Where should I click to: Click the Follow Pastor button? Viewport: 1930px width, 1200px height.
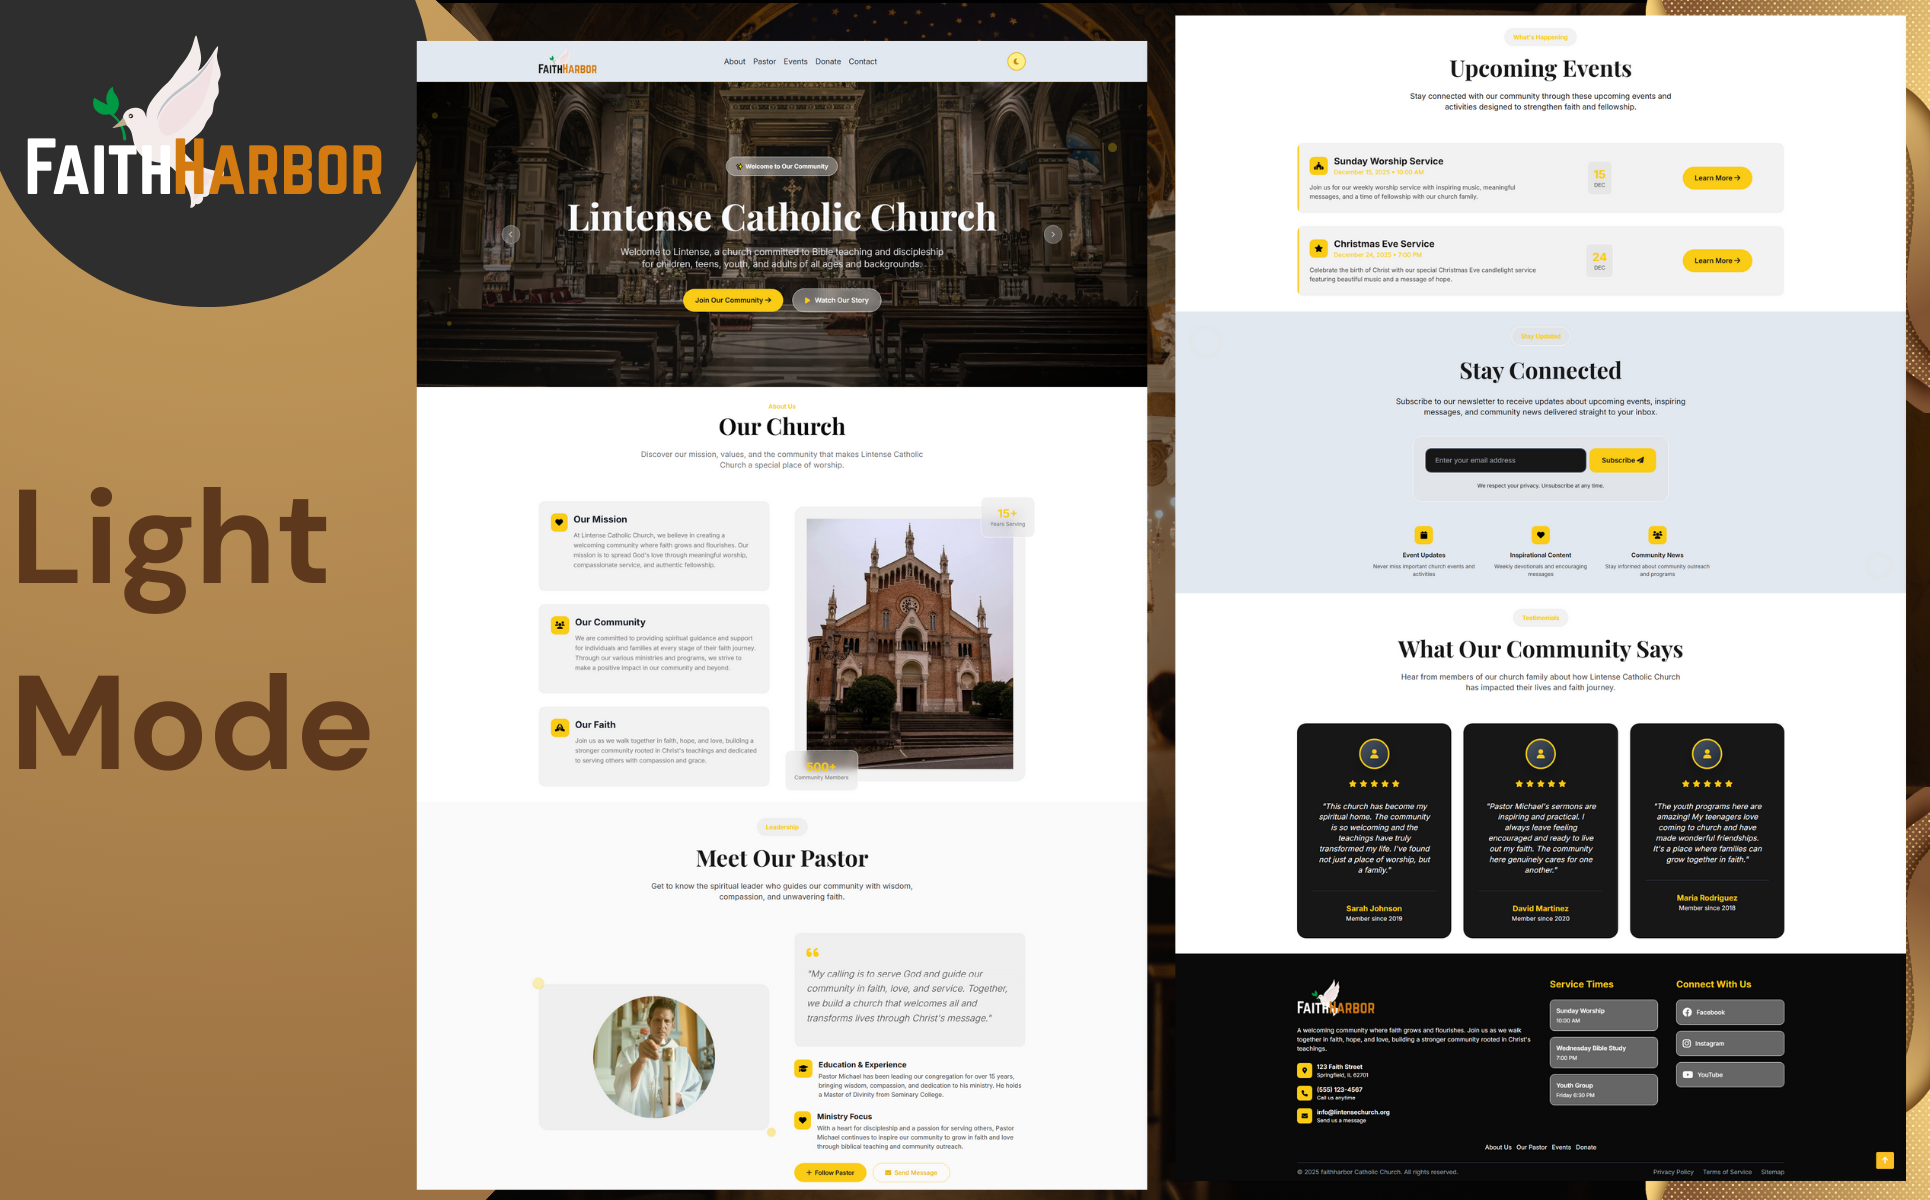(x=830, y=1172)
